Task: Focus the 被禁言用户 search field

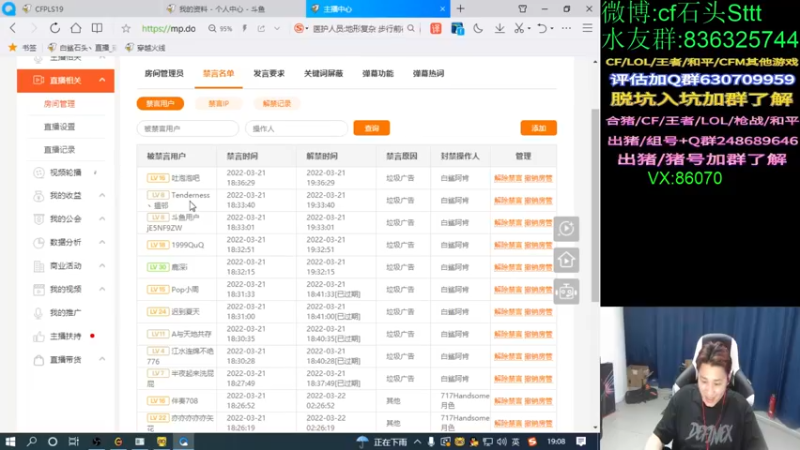Action: (188, 128)
